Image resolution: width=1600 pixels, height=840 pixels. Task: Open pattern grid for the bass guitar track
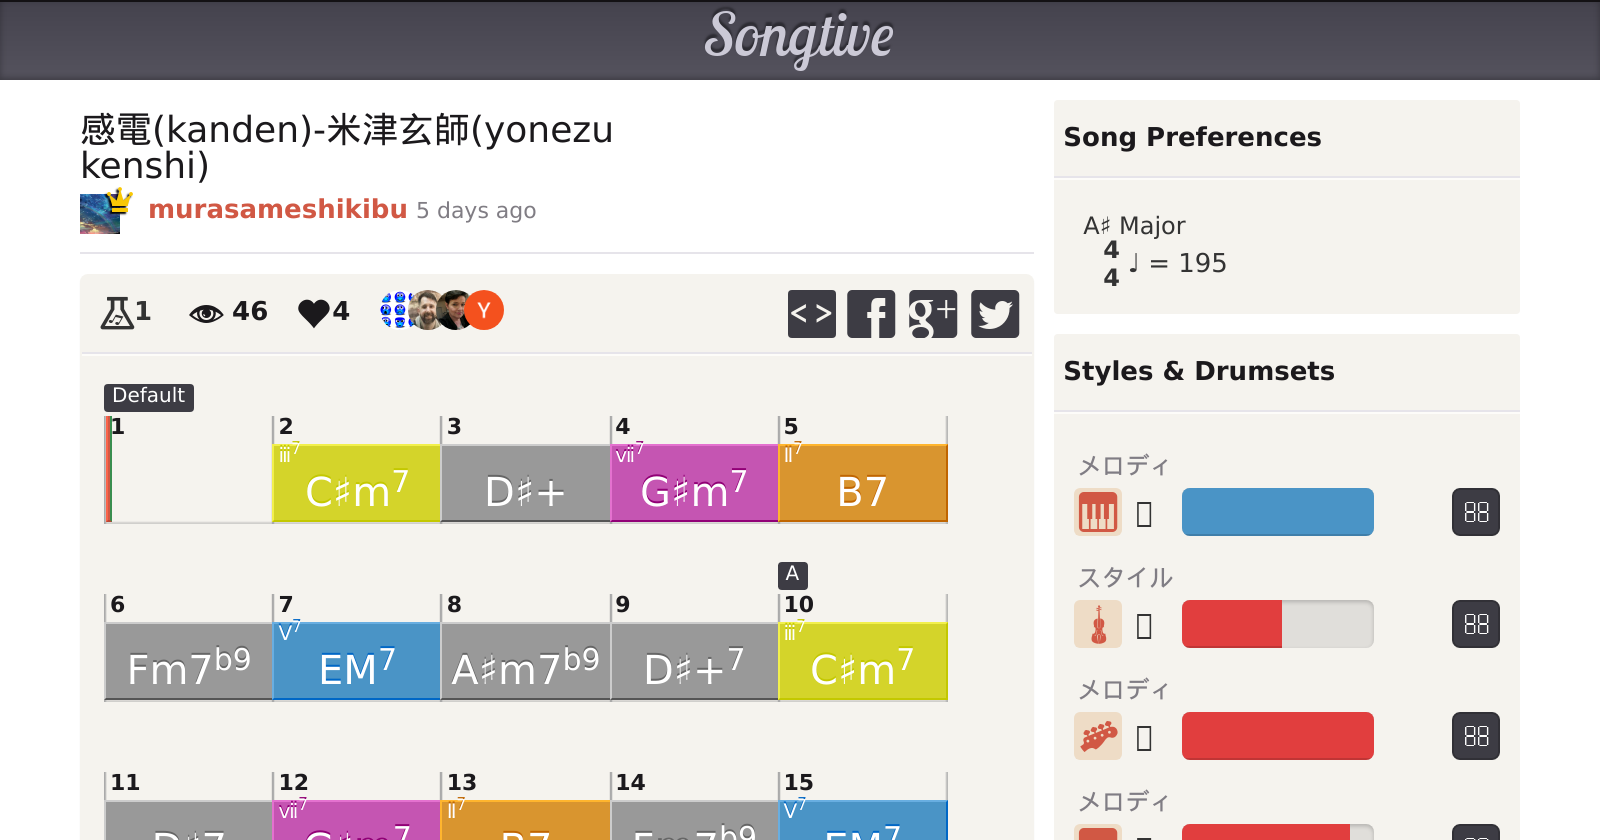(1476, 736)
